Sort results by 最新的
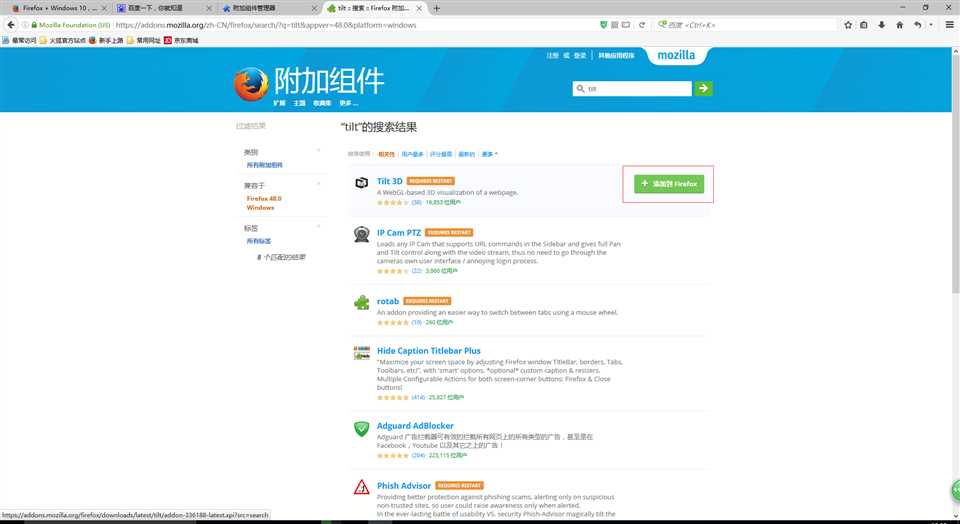Screen dimensions: 960x524 tap(467, 154)
